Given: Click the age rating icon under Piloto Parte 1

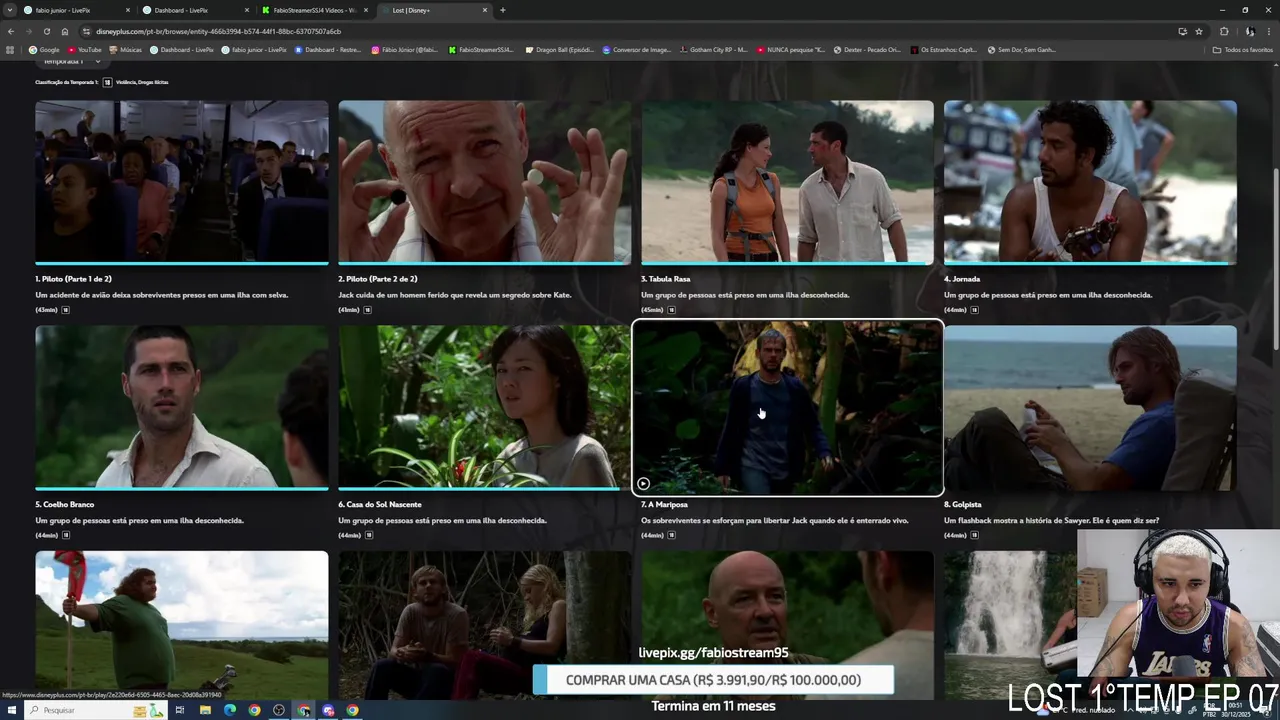Looking at the screenshot, I should pos(66,310).
